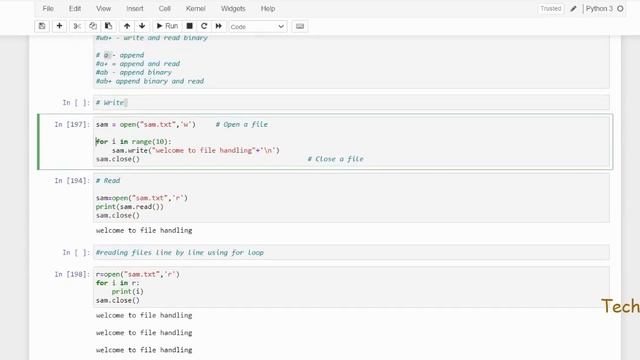Image resolution: width=640 pixels, height=360 pixels.
Task: Open the Widgets menu
Action: click(233, 9)
